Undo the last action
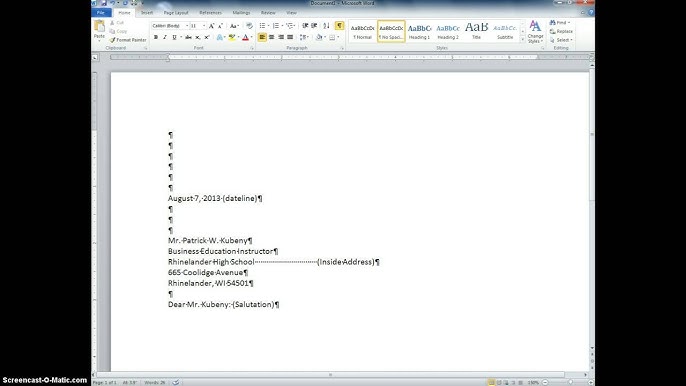The width and height of the screenshot is (686, 386). coord(112,3)
